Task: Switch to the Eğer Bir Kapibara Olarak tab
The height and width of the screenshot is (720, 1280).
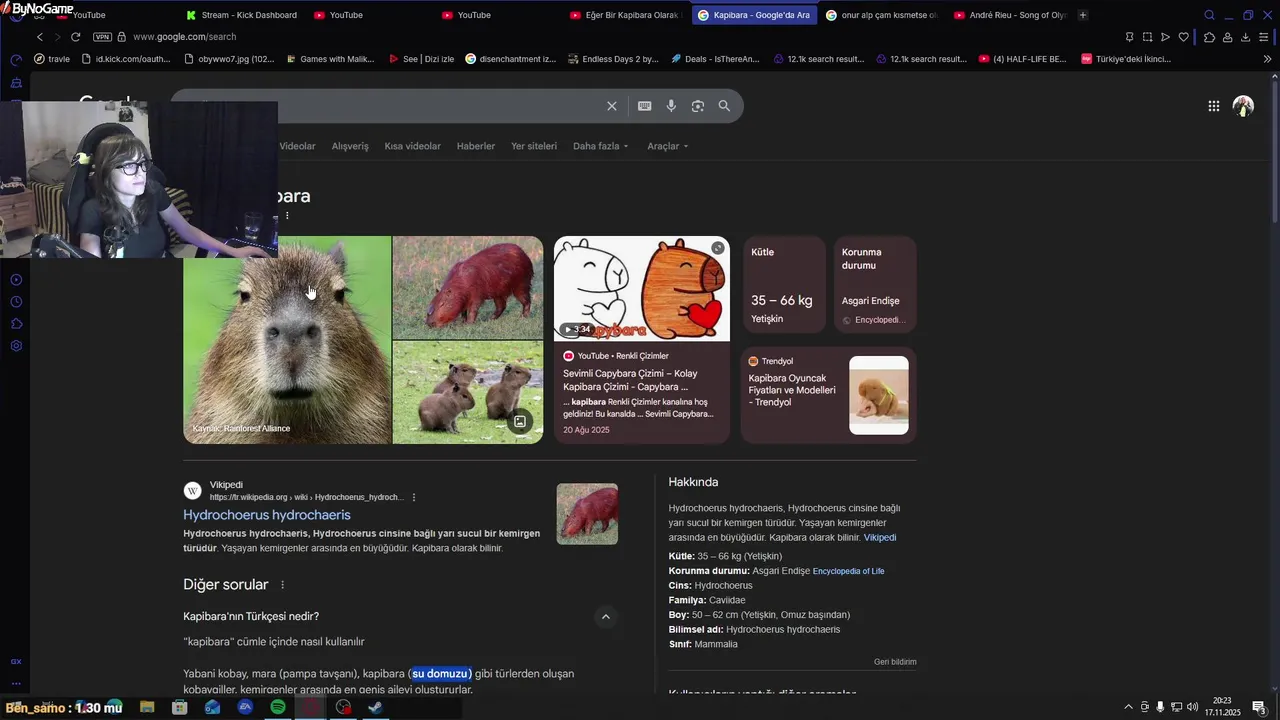Action: pyautogui.click(x=625, y=15)
